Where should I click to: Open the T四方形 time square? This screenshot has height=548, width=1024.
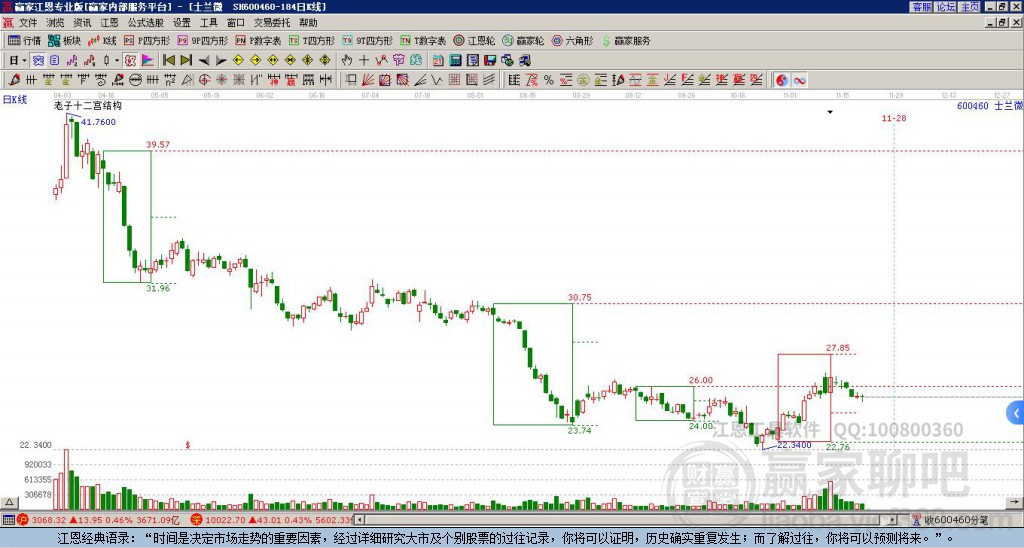312,40
